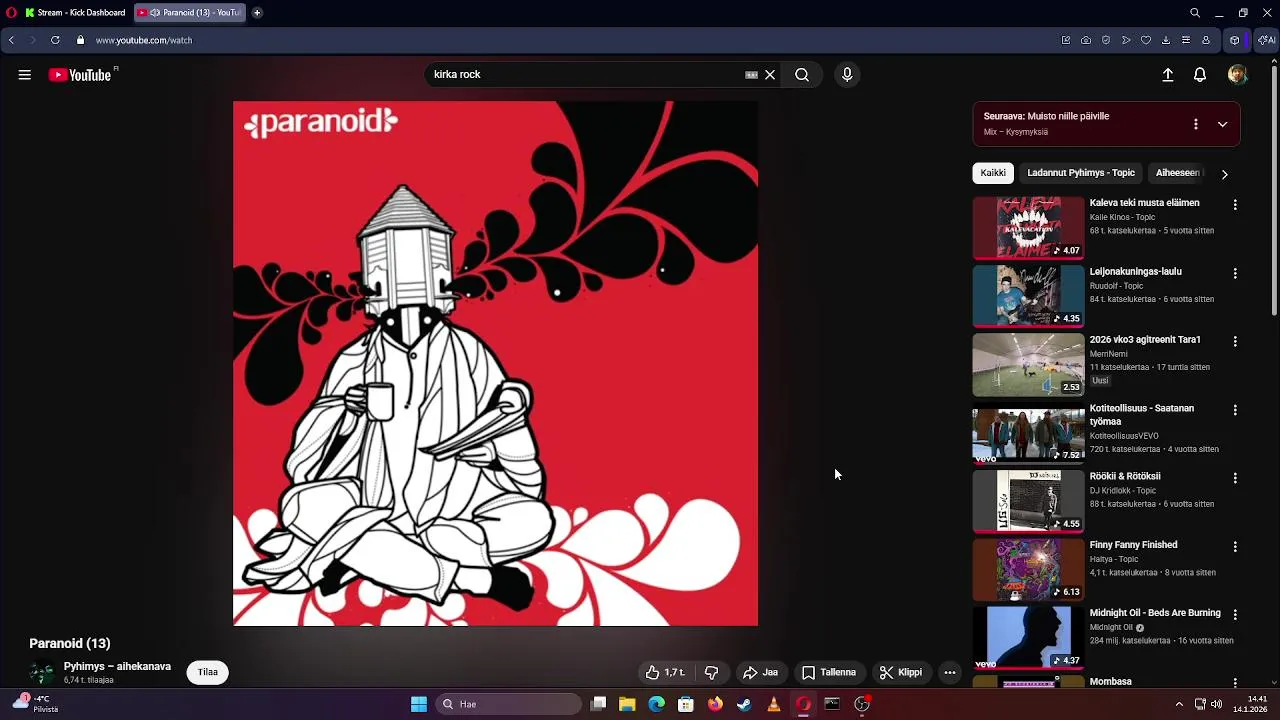Open YouTube notifications bell
Viewport: 1280px width, 720px height.
1200,75
